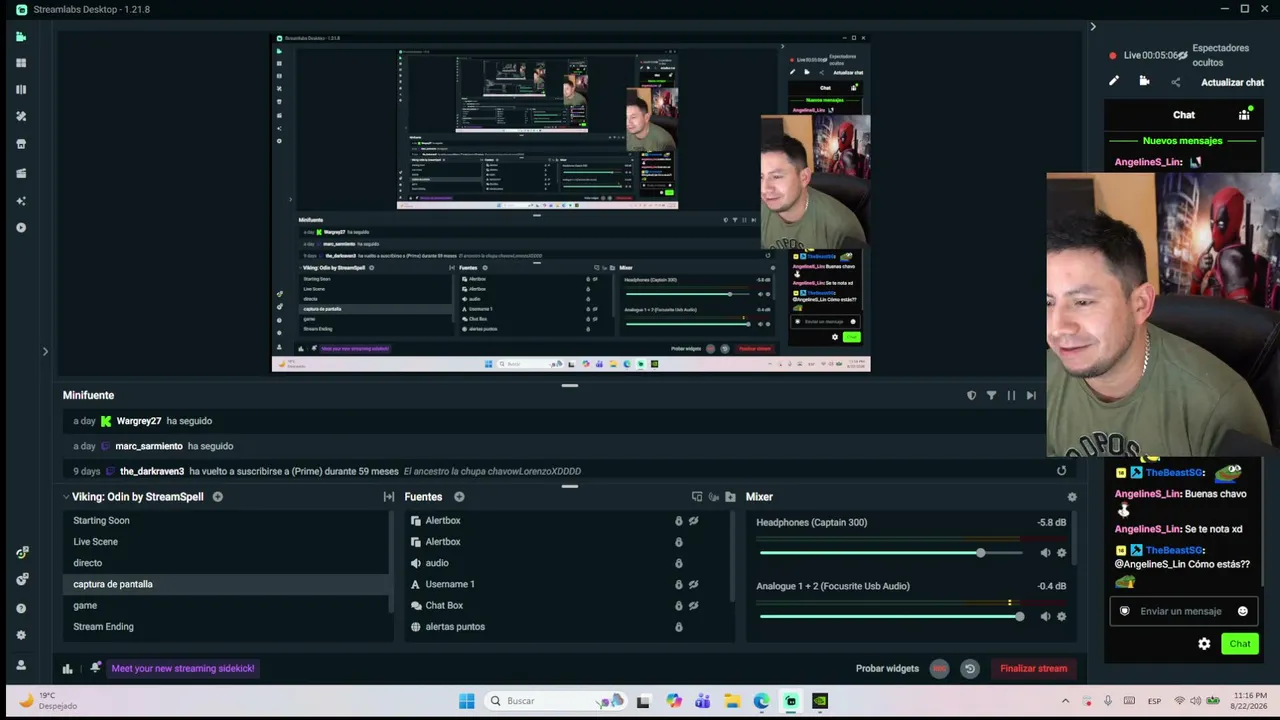Screen dimensions: 1280x720
Task: Pause the Minifuente alert queue
Action: 1011,396
